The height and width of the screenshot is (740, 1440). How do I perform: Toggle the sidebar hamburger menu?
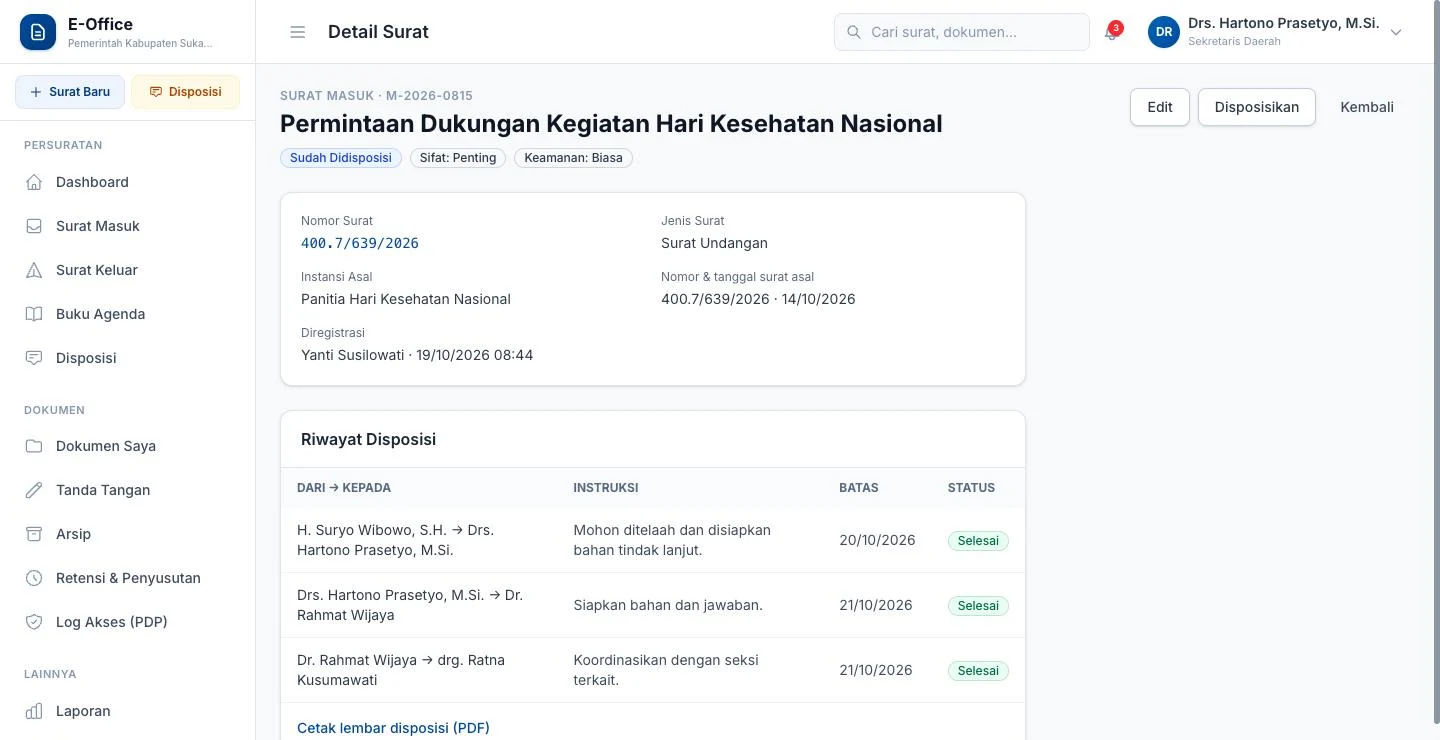[297, 32]
